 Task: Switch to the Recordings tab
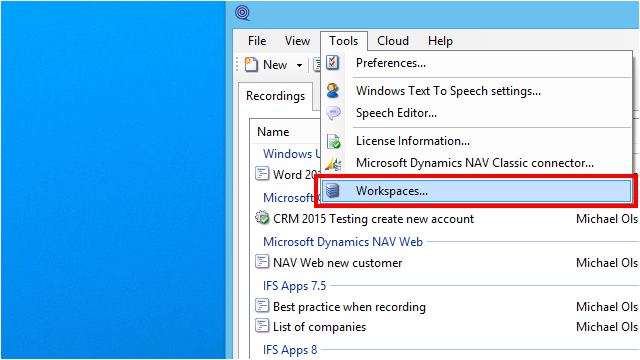click(276, 96)
